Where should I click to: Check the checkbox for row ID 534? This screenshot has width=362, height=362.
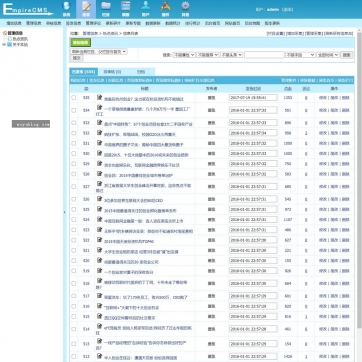click(74, 110)
